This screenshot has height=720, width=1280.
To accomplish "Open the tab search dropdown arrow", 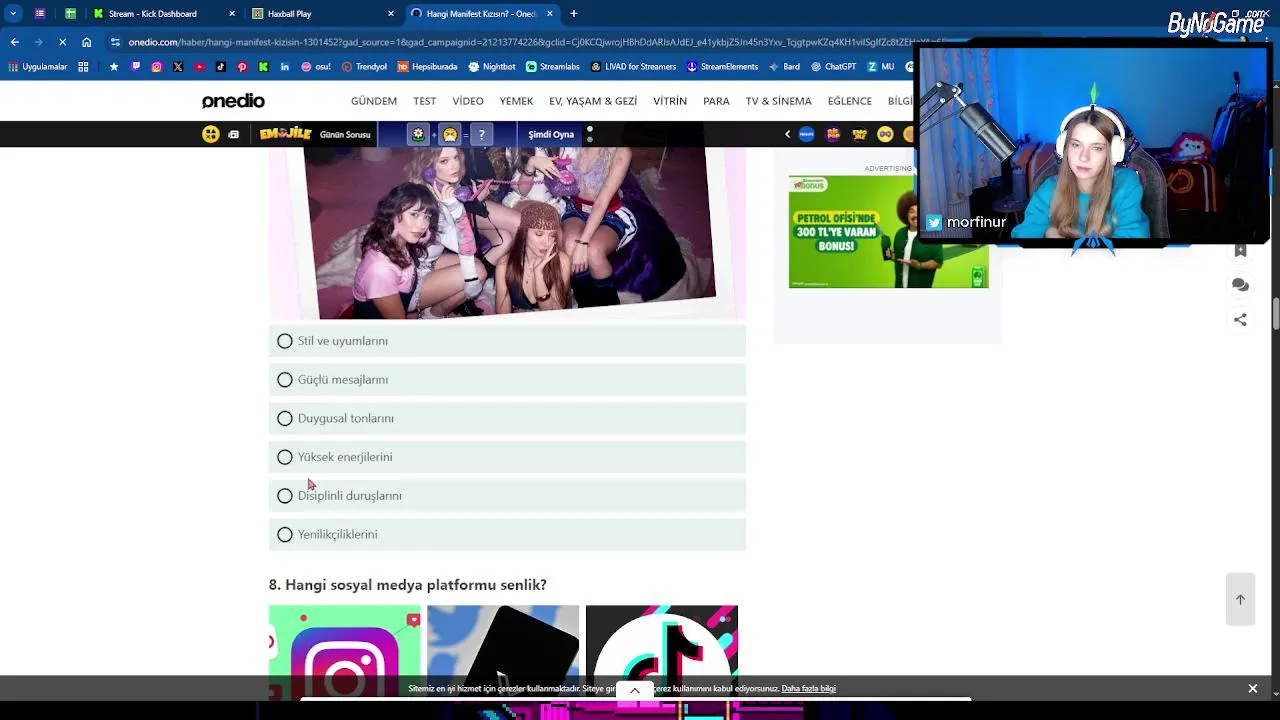I will [13, 14].
